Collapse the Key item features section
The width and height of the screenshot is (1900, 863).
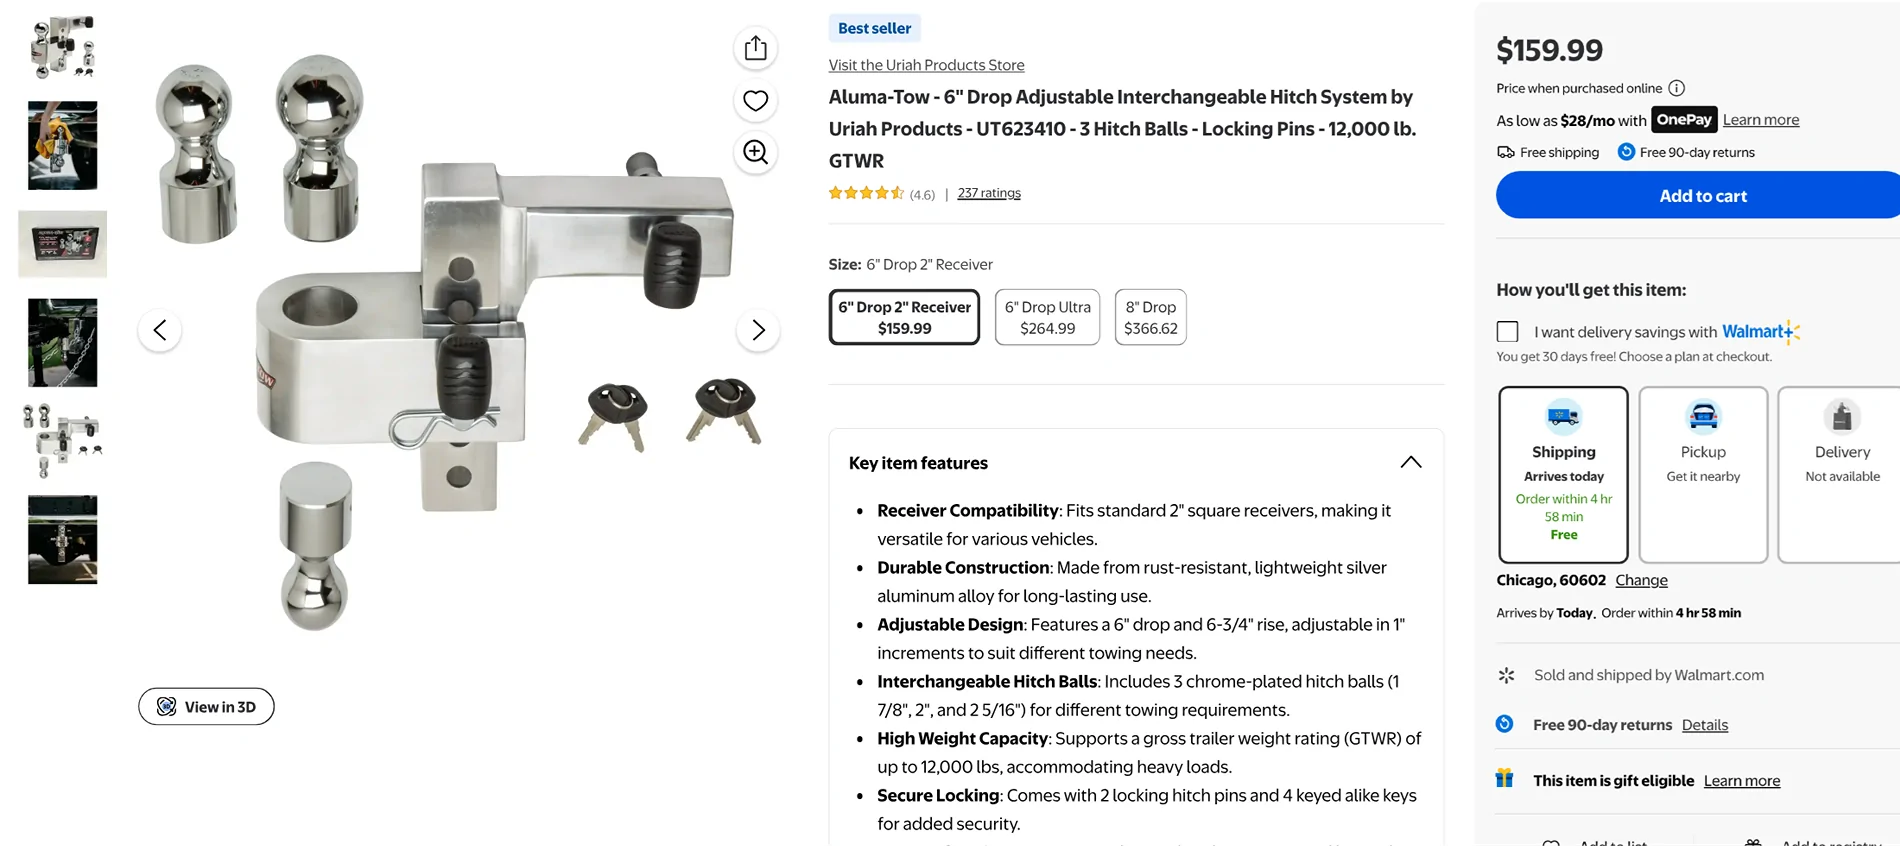click(x=1411, y=462)
